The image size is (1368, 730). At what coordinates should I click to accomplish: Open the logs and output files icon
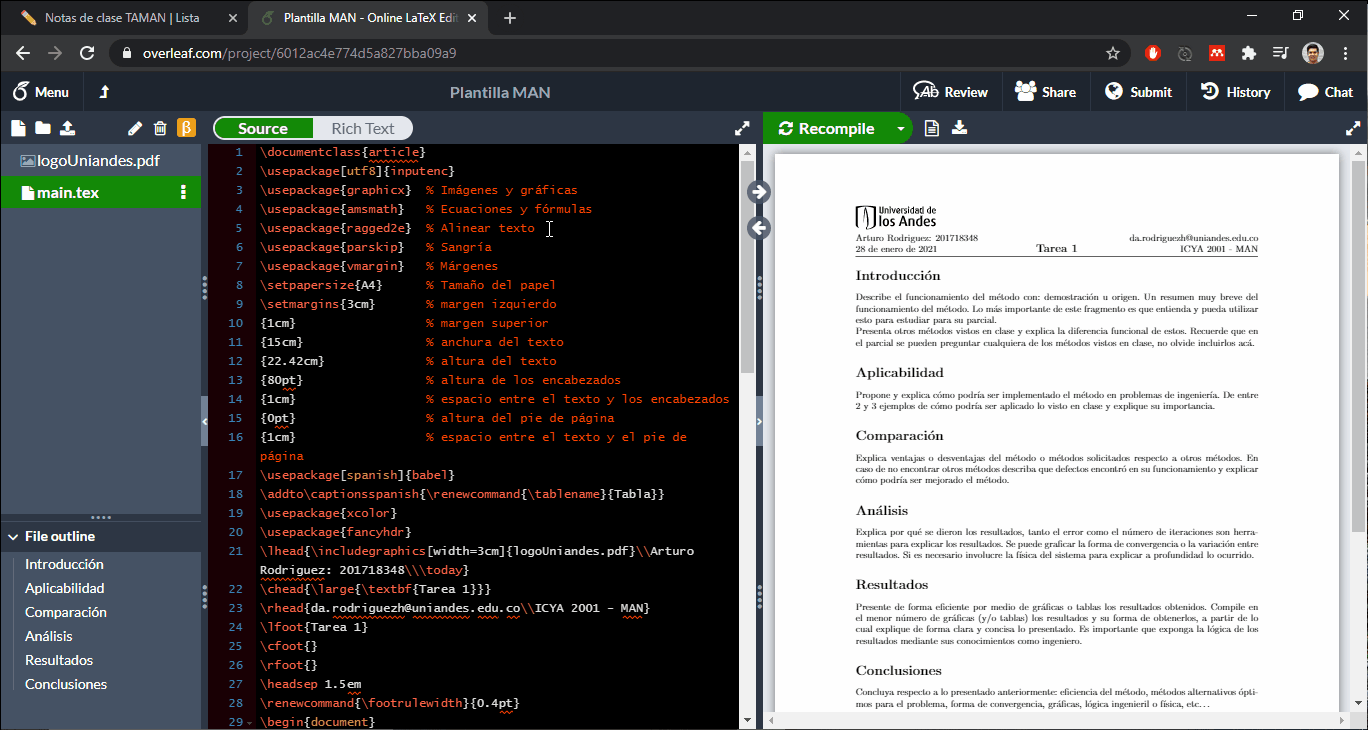(x=932, y=128)
